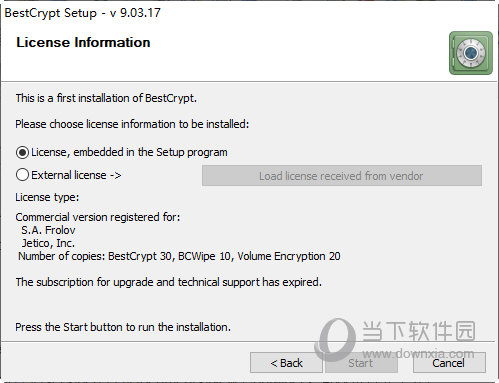The width and height of the screenshot is (499, 383).
Task: Go back with the Back button
Action: (x=286, y=363)
